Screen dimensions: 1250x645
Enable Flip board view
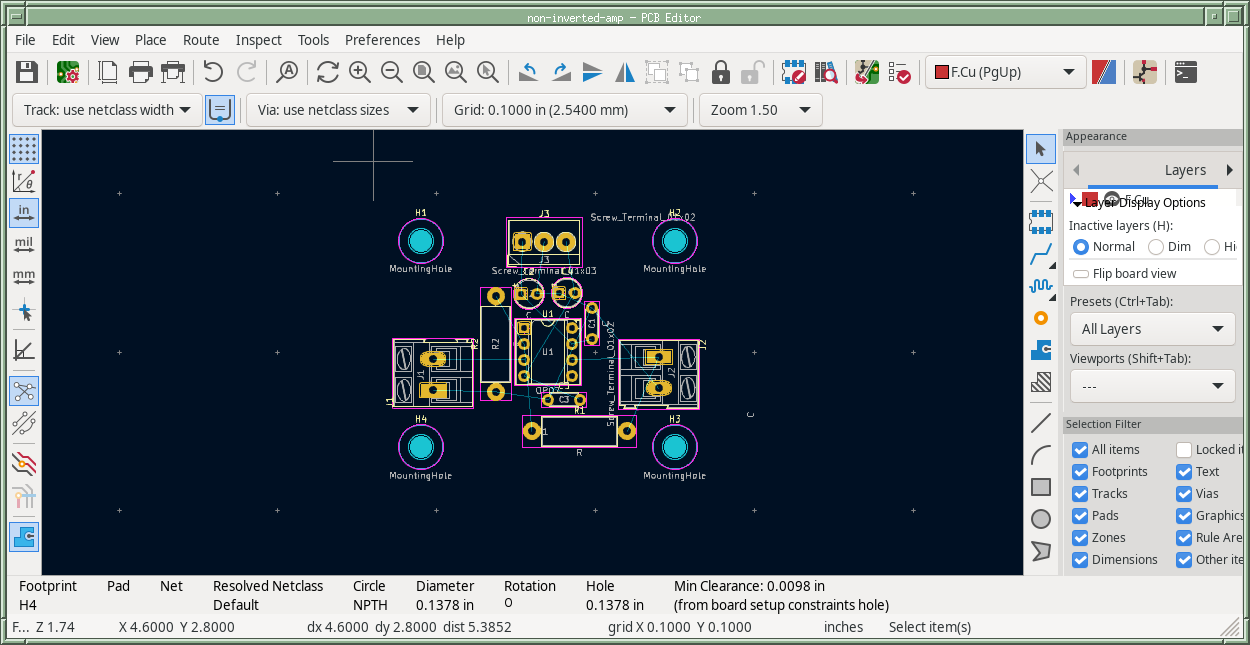pyautogui.click(x=1123, y=274)
